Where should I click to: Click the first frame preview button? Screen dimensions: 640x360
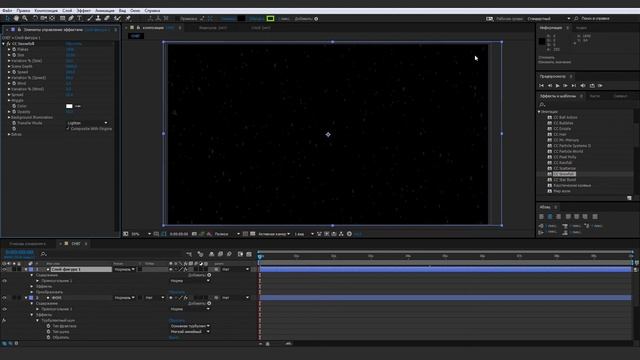pyautogui.click(x=542, y=86)
